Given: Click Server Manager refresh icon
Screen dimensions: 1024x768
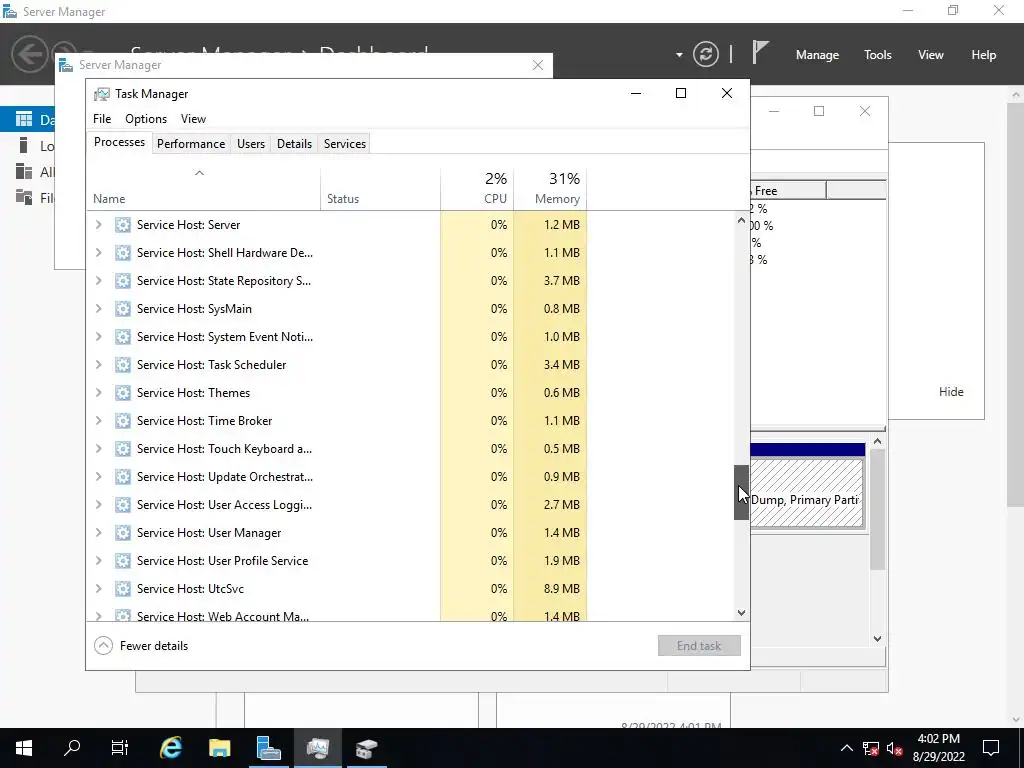Looking at the screenshot, I should 706,54.
